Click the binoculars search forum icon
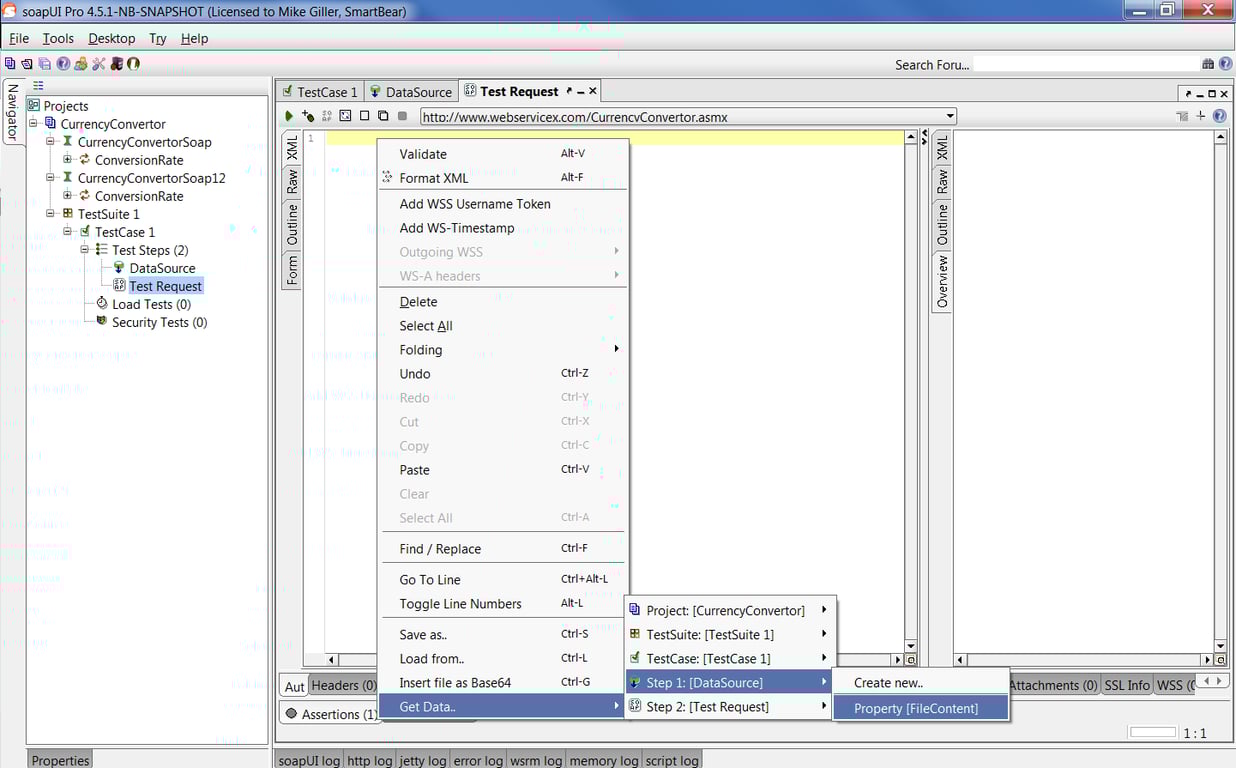 click(x=1208, y=64)
